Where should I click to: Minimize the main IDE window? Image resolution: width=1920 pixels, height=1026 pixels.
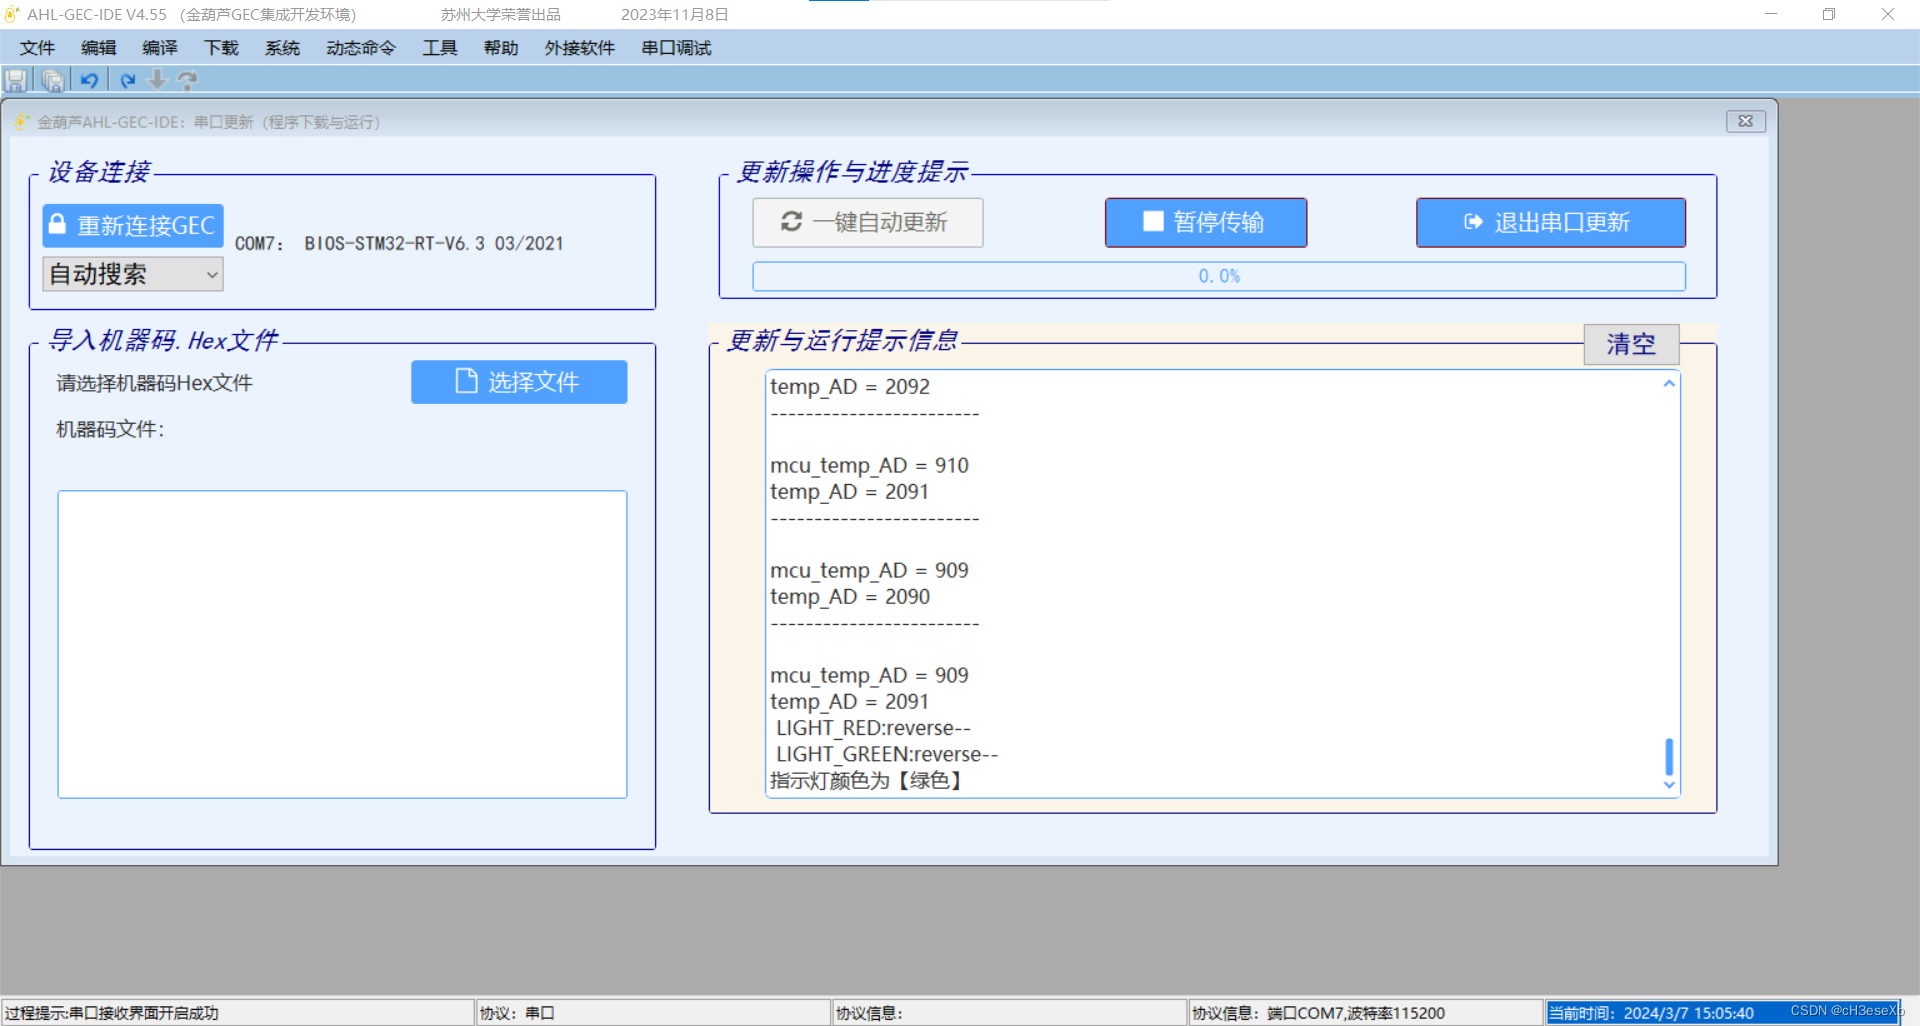pyautogui.click(x=1771, y=14)
